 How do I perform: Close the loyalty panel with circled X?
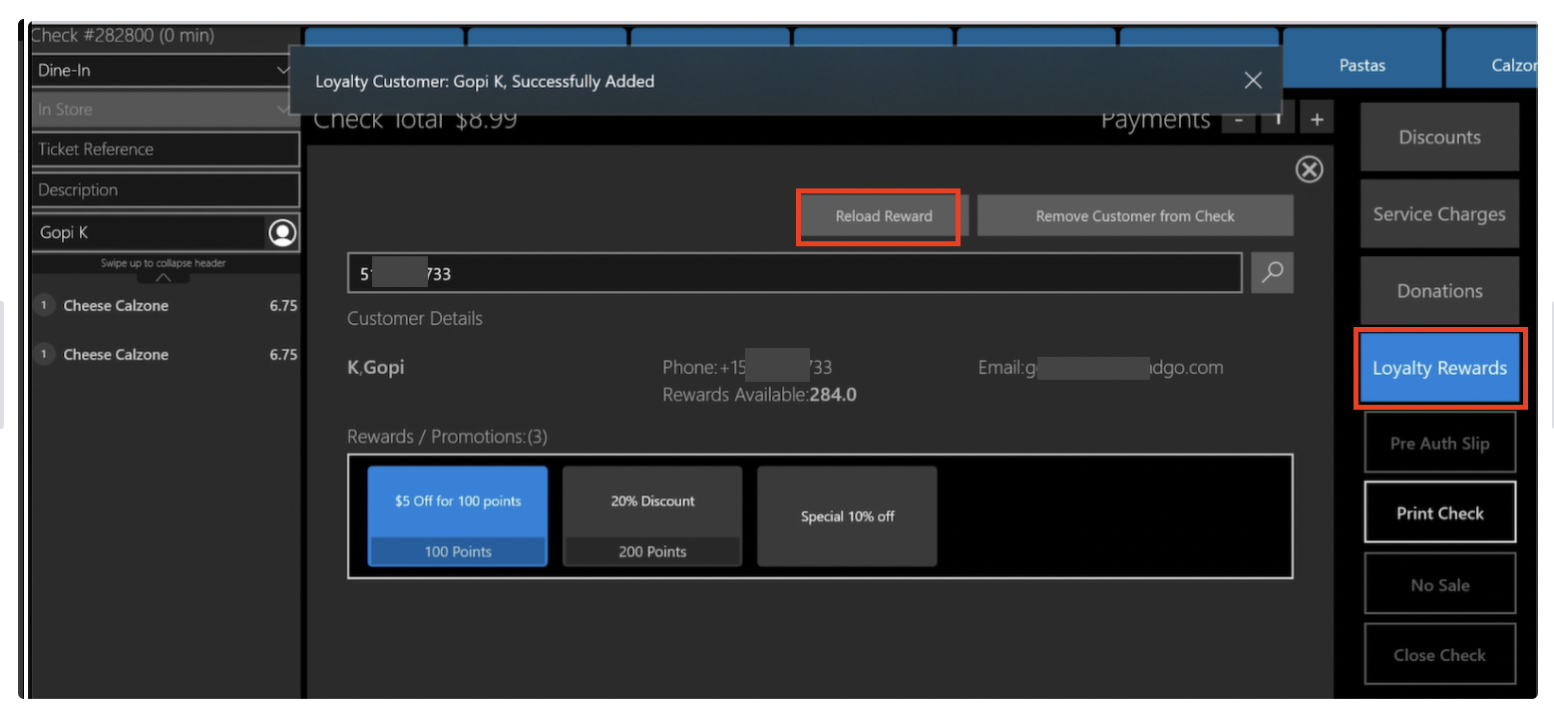click(1309, 170)
